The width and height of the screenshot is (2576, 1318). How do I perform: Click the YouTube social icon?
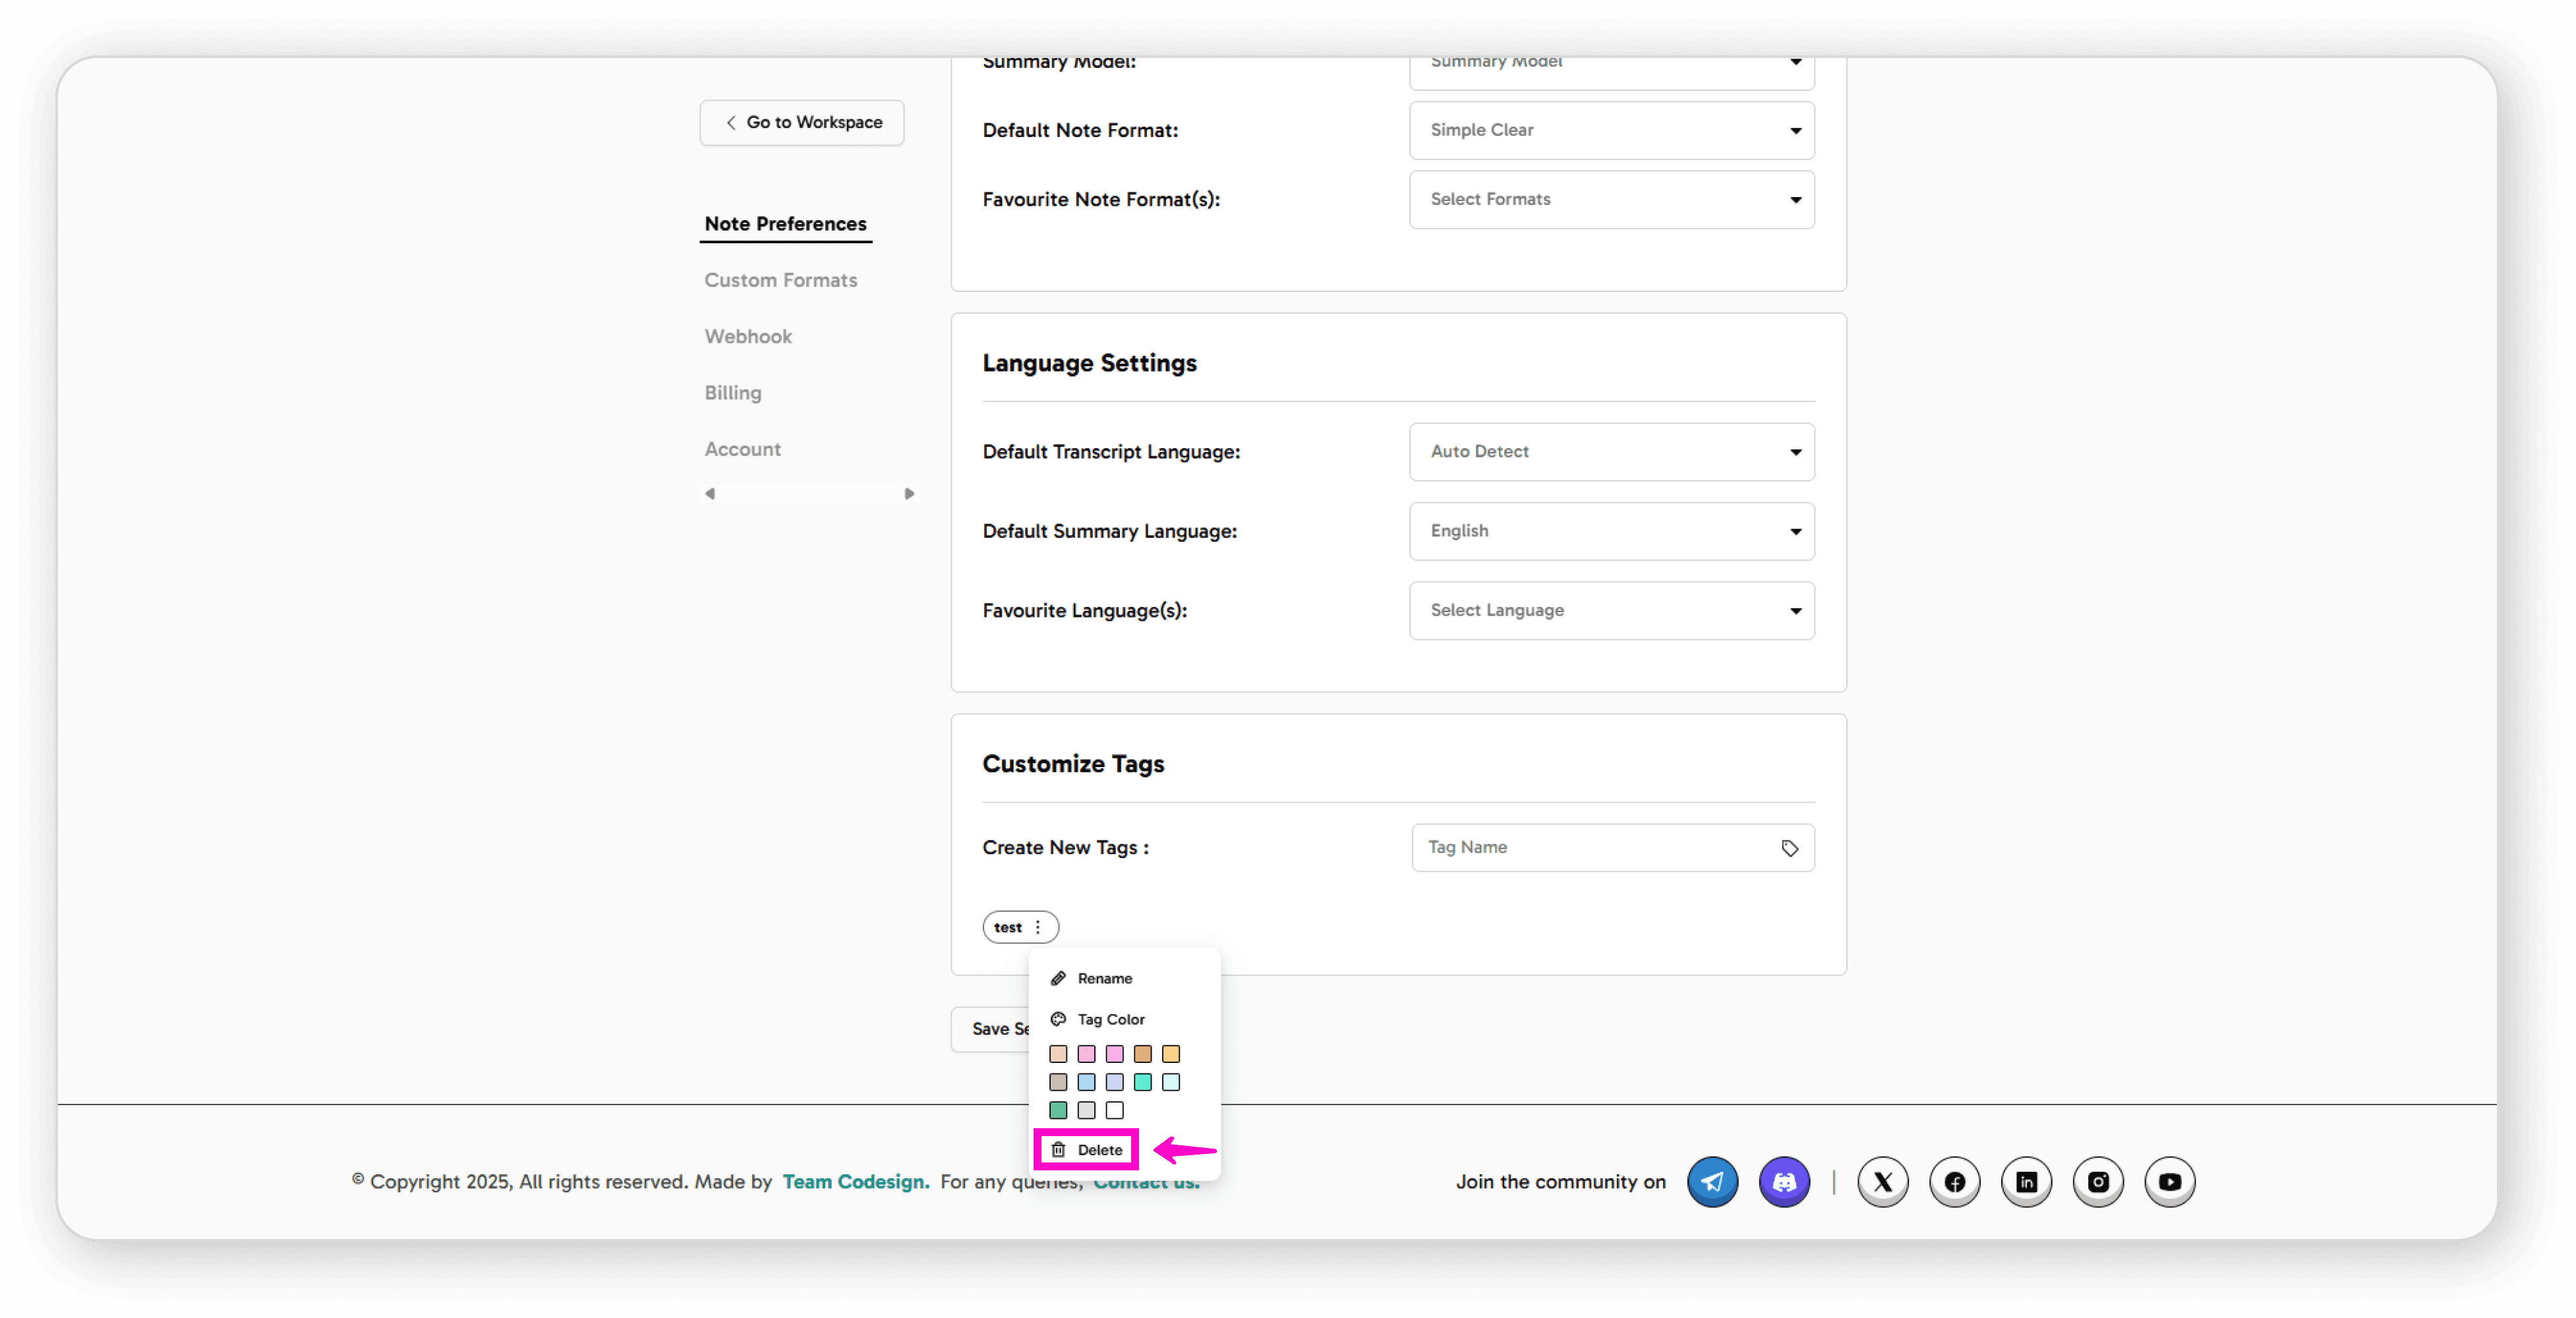2169,1182
